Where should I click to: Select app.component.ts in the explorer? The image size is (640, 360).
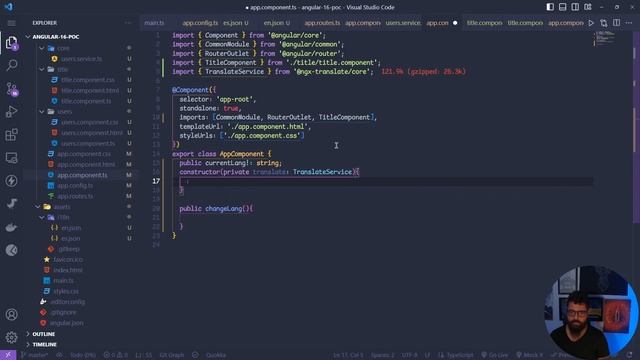pos(82,175)
